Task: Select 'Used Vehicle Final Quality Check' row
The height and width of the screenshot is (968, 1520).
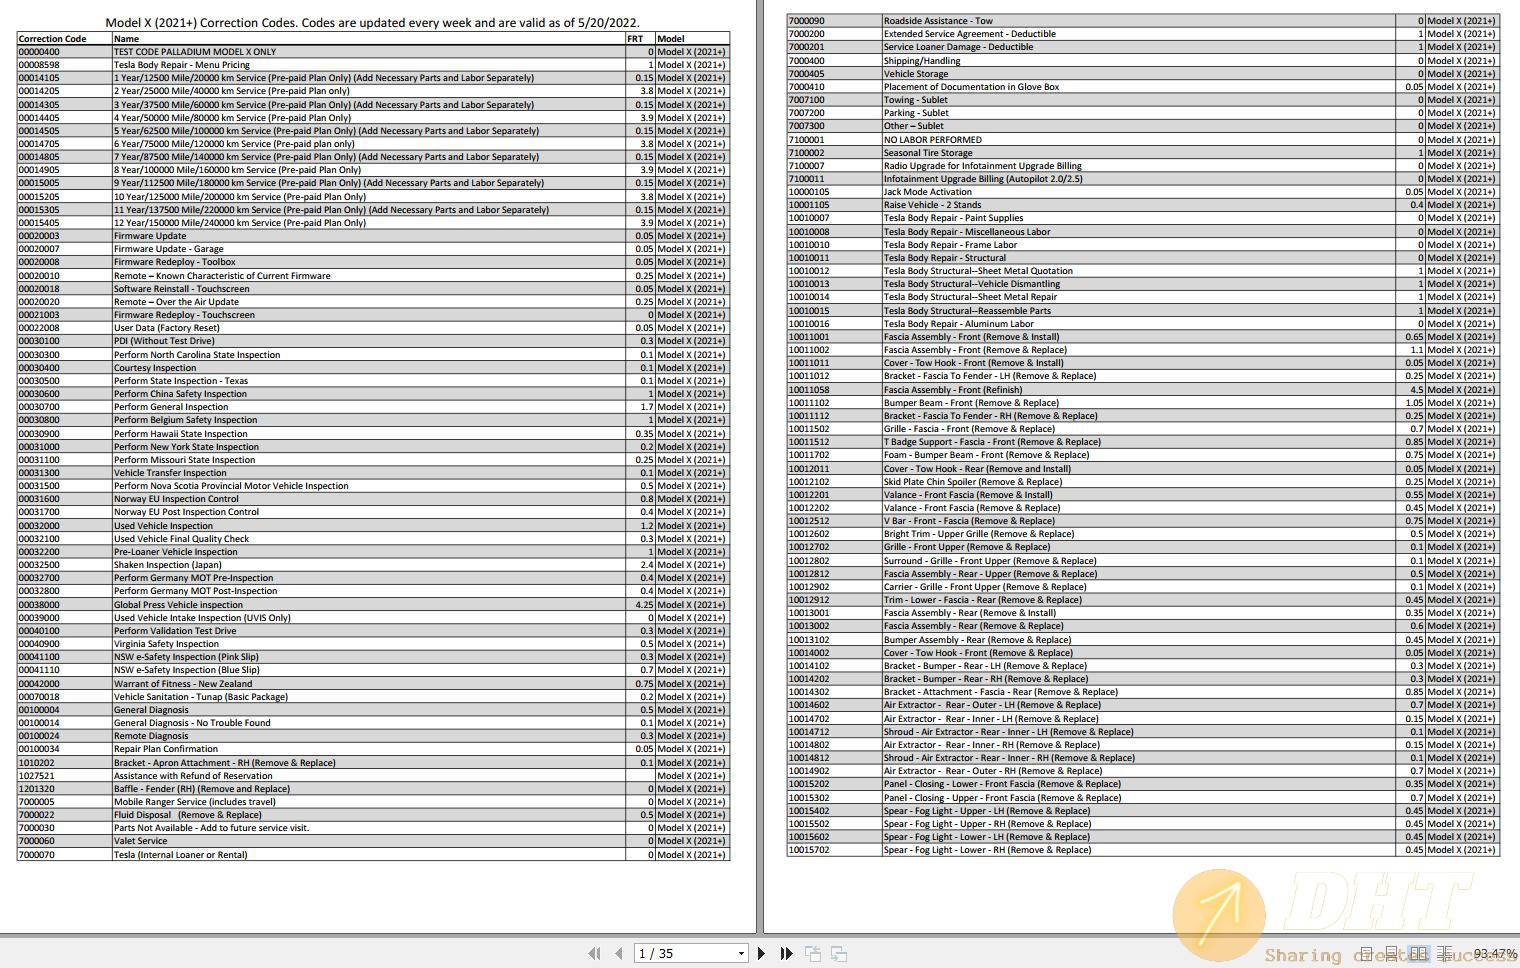Action: (x=373, y=538)
